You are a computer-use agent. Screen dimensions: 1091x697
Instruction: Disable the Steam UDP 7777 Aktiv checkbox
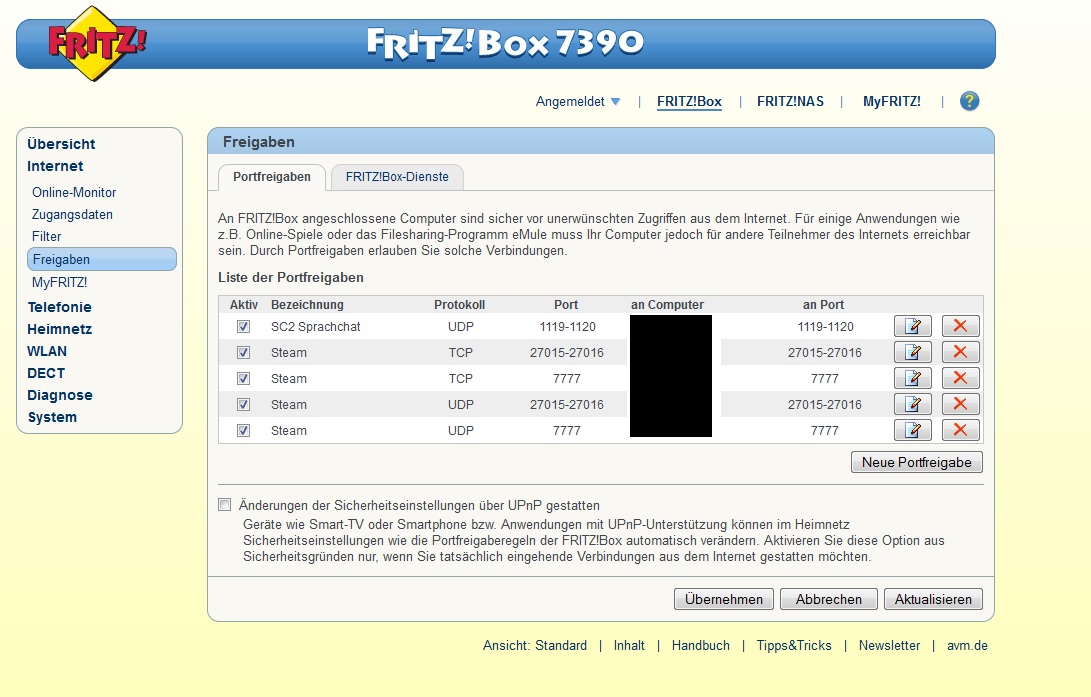243,431
